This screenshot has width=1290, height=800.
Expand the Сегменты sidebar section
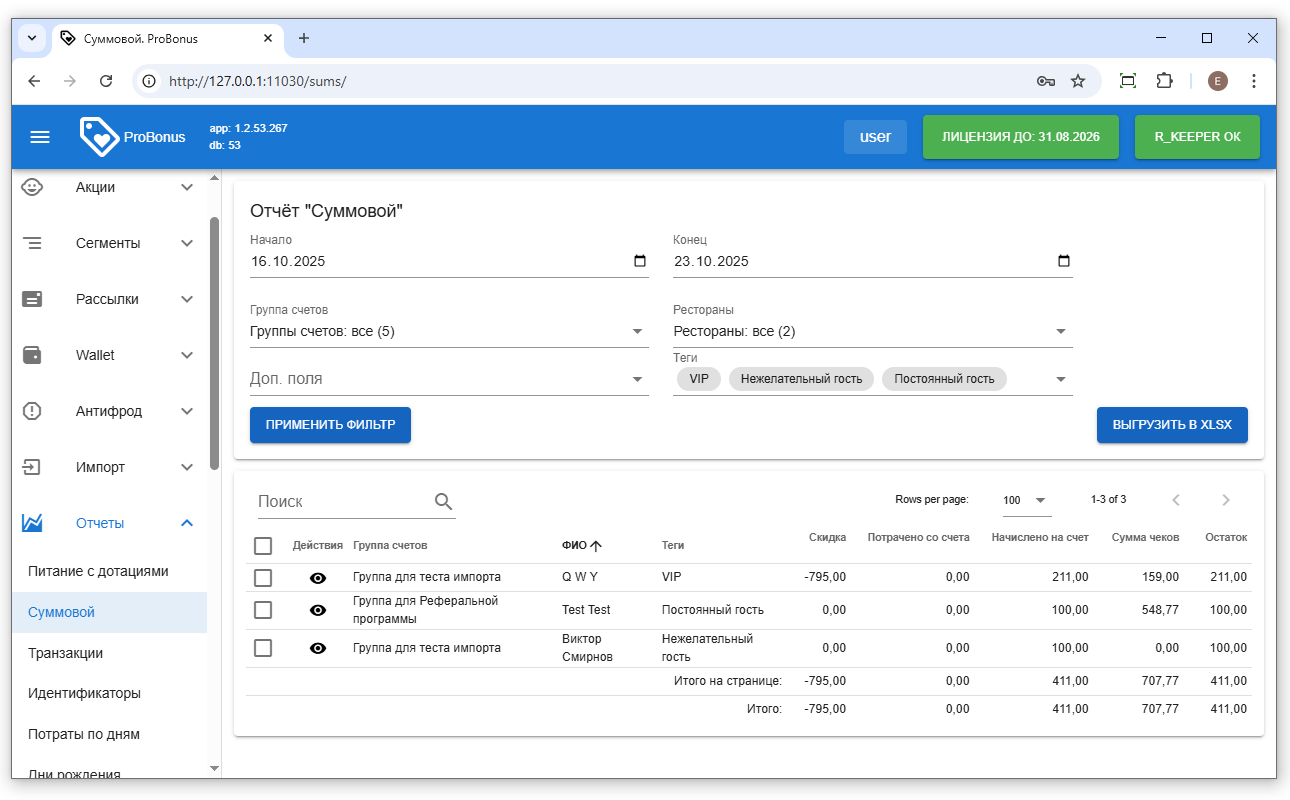pos(108,243)
